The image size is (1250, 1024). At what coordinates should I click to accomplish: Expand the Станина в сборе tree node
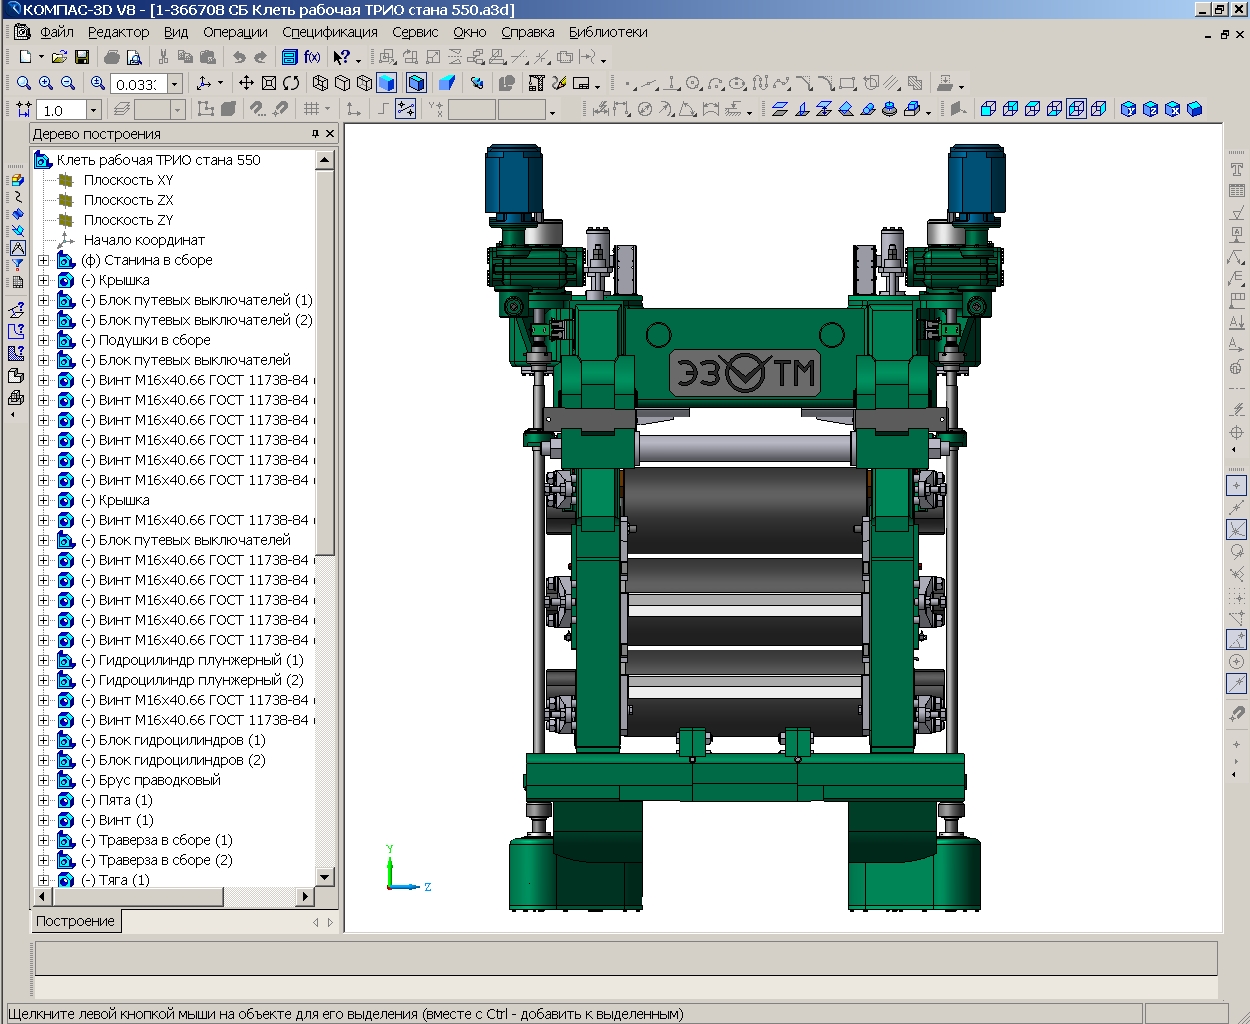click(x=43, y=260)
